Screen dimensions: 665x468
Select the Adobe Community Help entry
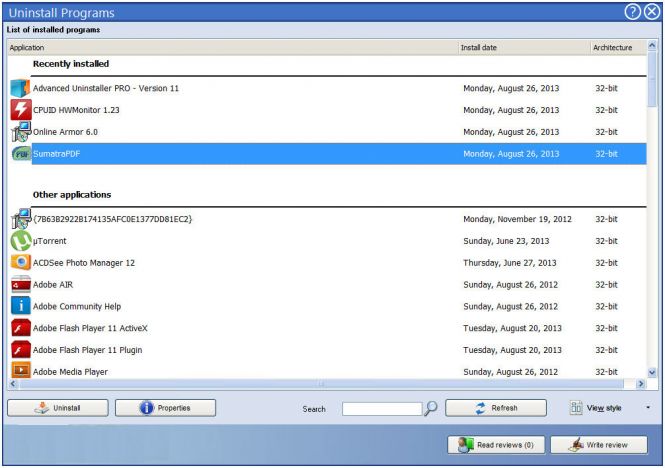pos(77,306)
